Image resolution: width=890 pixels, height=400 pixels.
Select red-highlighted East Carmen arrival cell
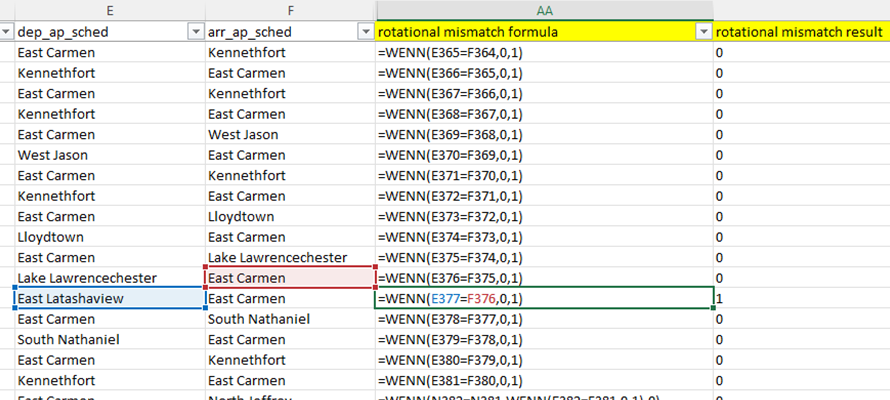pos(290,278)
